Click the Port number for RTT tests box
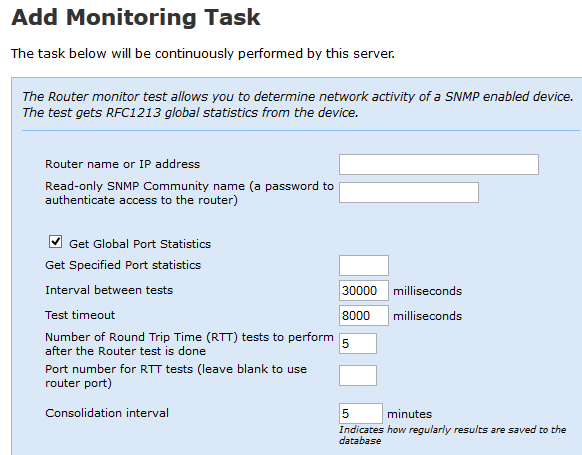 (358, 376)
